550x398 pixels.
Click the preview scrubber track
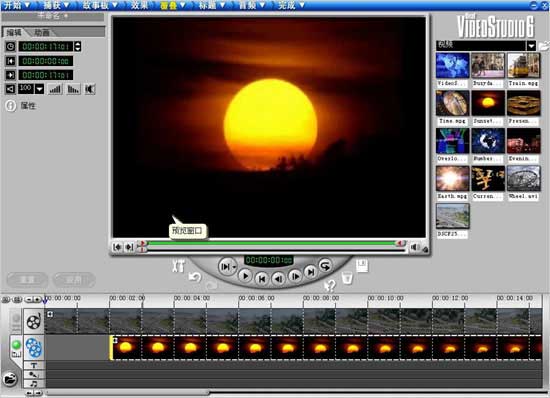pyautogui.click(x=275, y=250)
